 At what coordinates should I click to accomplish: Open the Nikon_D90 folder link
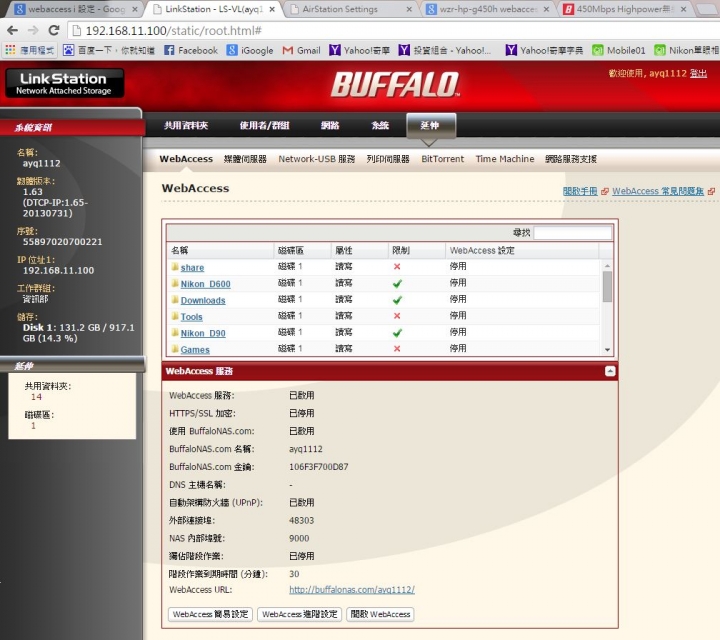pos(203,333)
